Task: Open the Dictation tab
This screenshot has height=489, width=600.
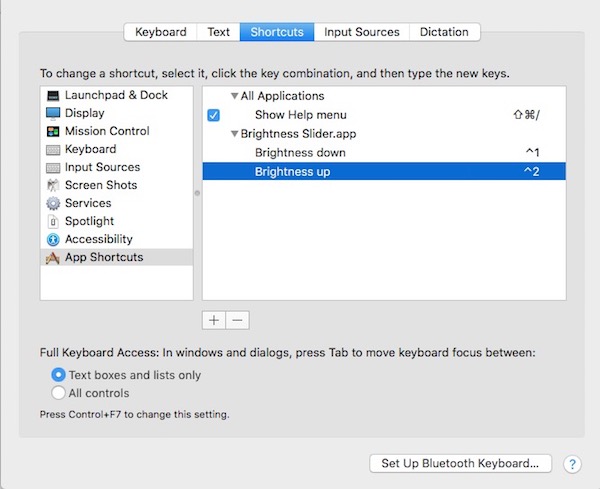Action: [x=443, y=32]
